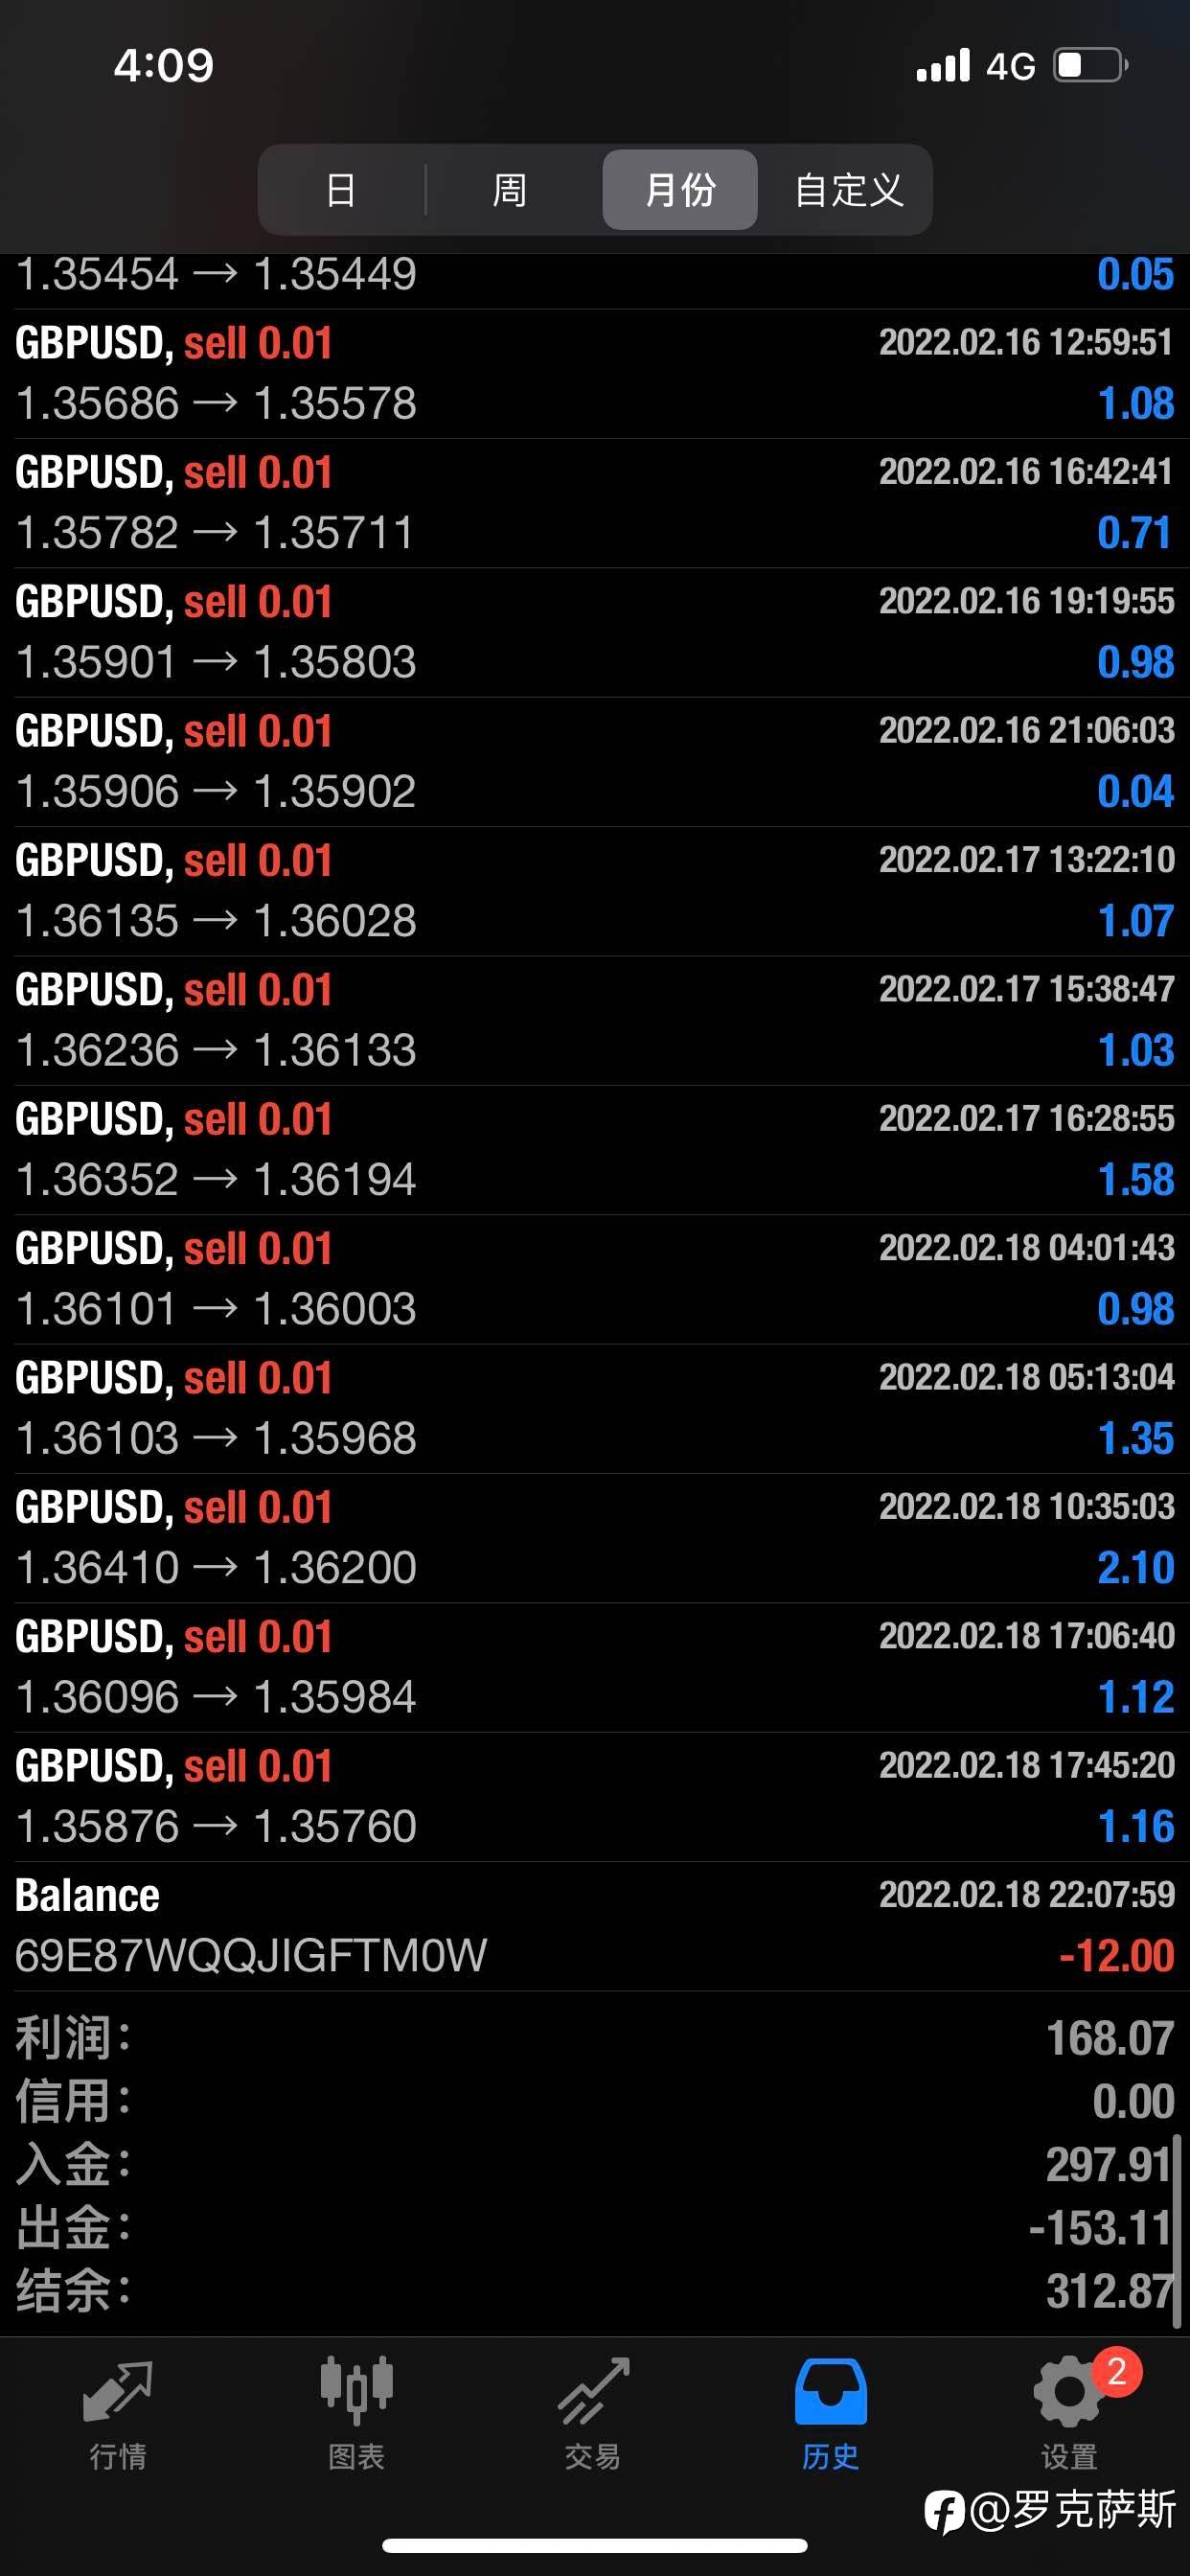Open GBPUSD sell trade closed 2022.02.16 12:59:51
The height and width of the screenshot is (2576, 1190).
pos(595,374)
